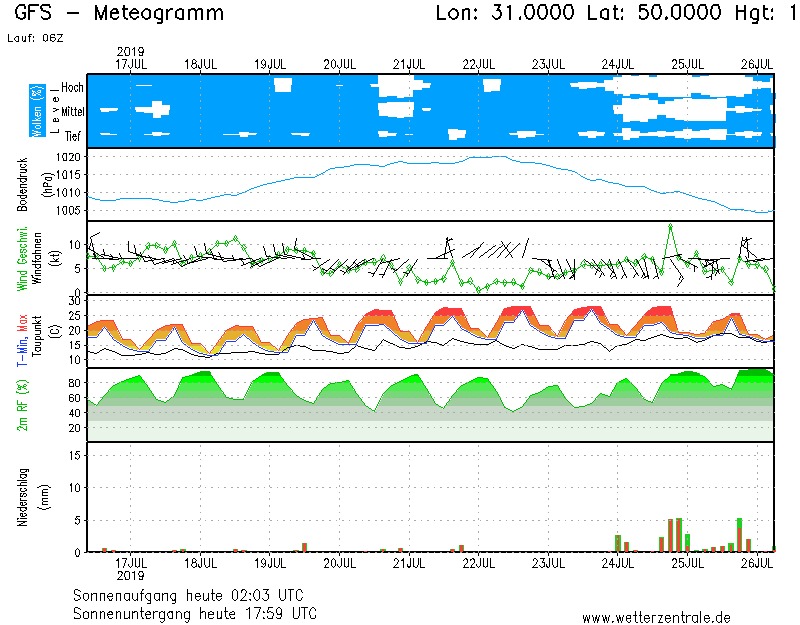Select the 18JUL marker on bottom date axis
The image size is (800, 625).
coord(201,563)
